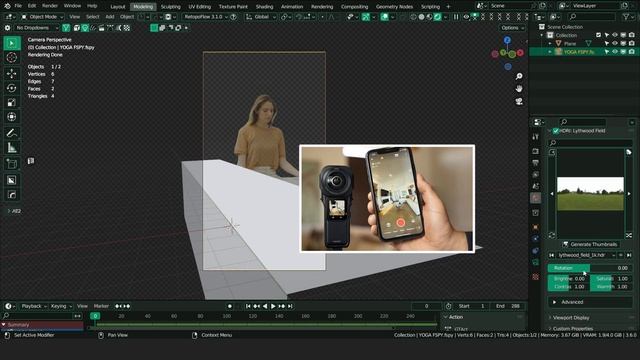Image resolution: width=640 pixels, height=360 pixels.
Task: Click the random HDRI shuffle icon
Action: 629,236
